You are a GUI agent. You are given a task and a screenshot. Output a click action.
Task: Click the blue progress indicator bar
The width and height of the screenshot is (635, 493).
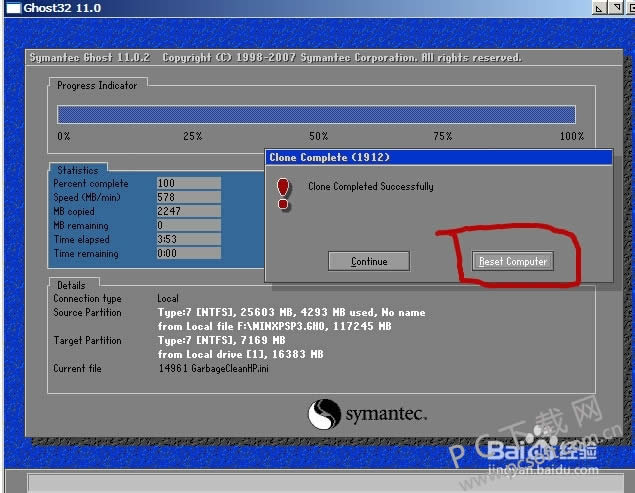tap(316, 114)
